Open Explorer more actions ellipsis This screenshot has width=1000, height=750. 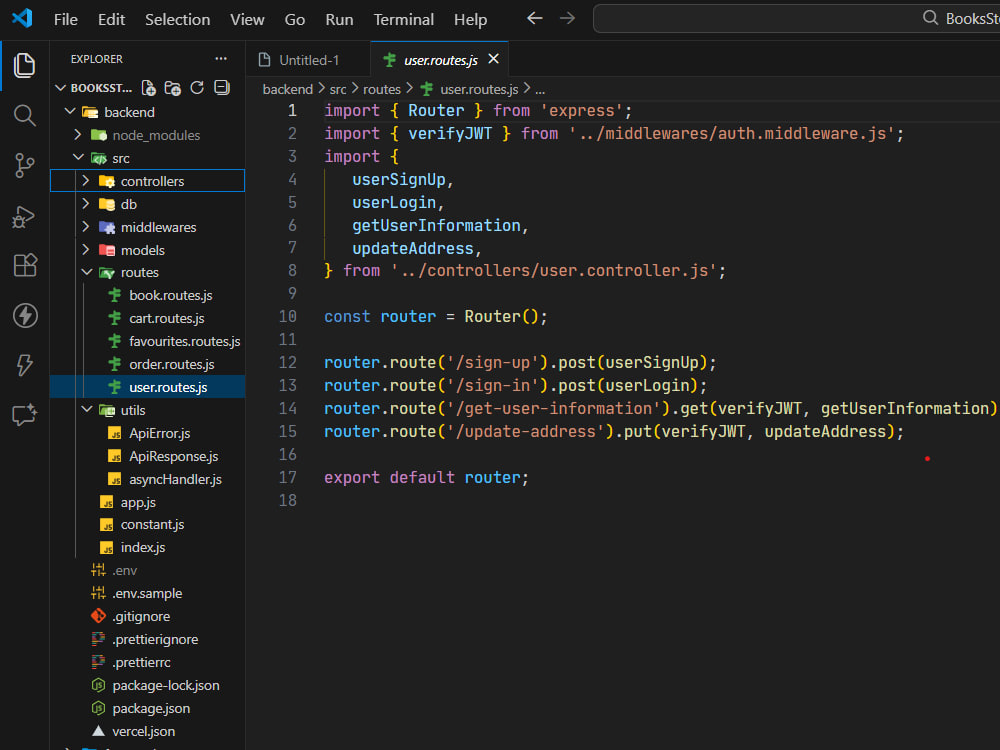click(221, 59)
